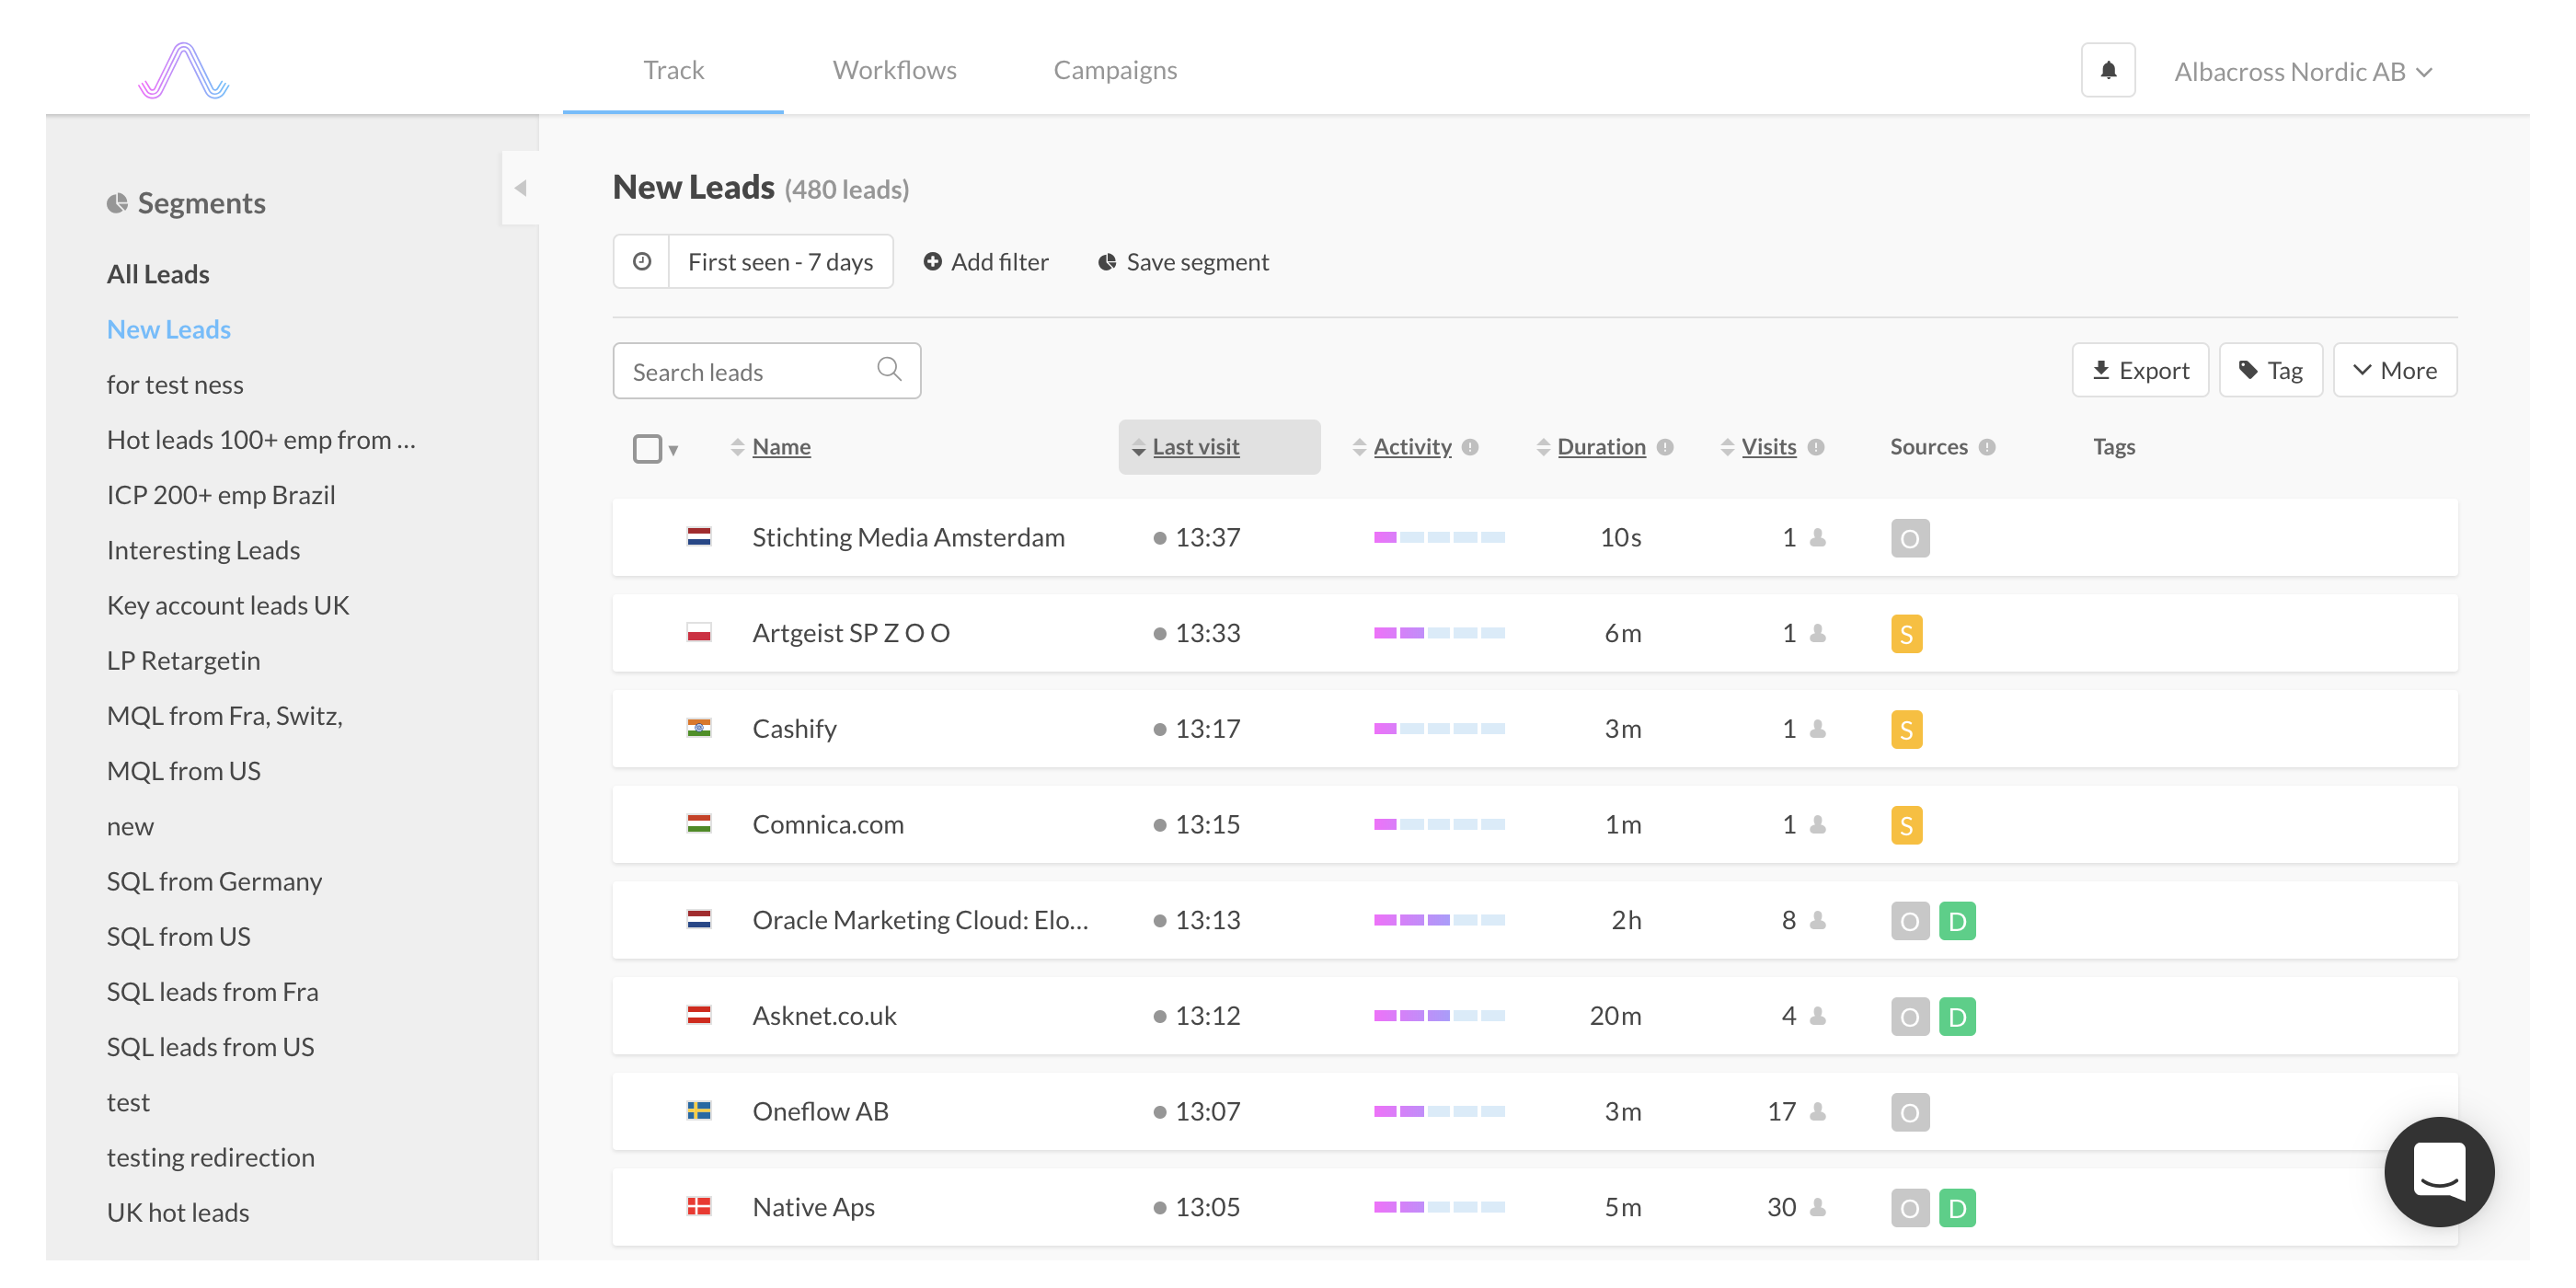Screen dimensions: 2576x1288
Task: Click the Netherlands flag beside Stichting Media Amsterdam
Action: pos(699,537)
